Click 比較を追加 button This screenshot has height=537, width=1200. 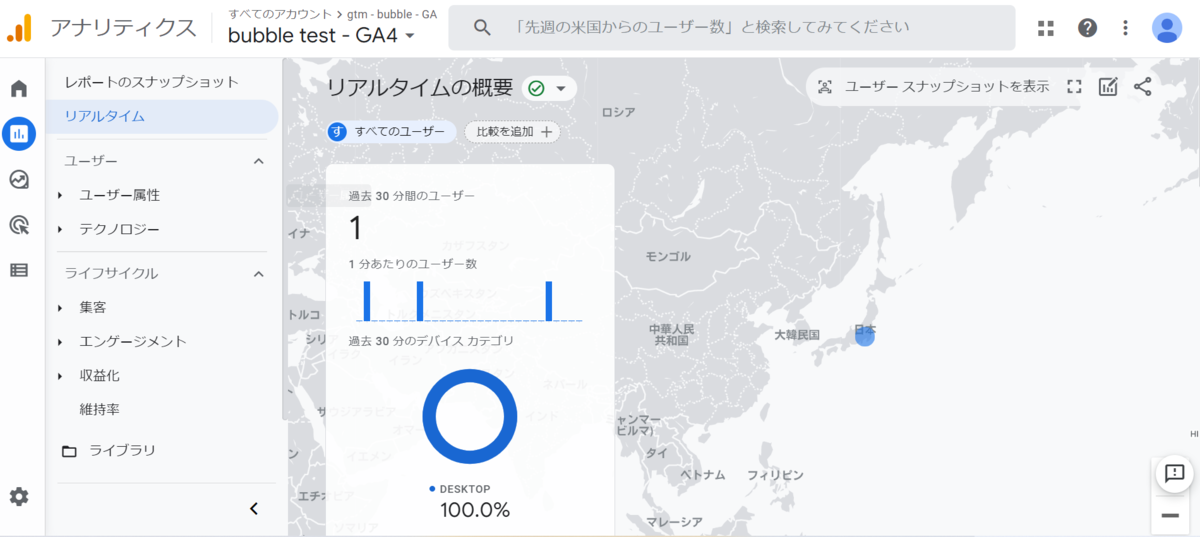[x=511, y=131]
